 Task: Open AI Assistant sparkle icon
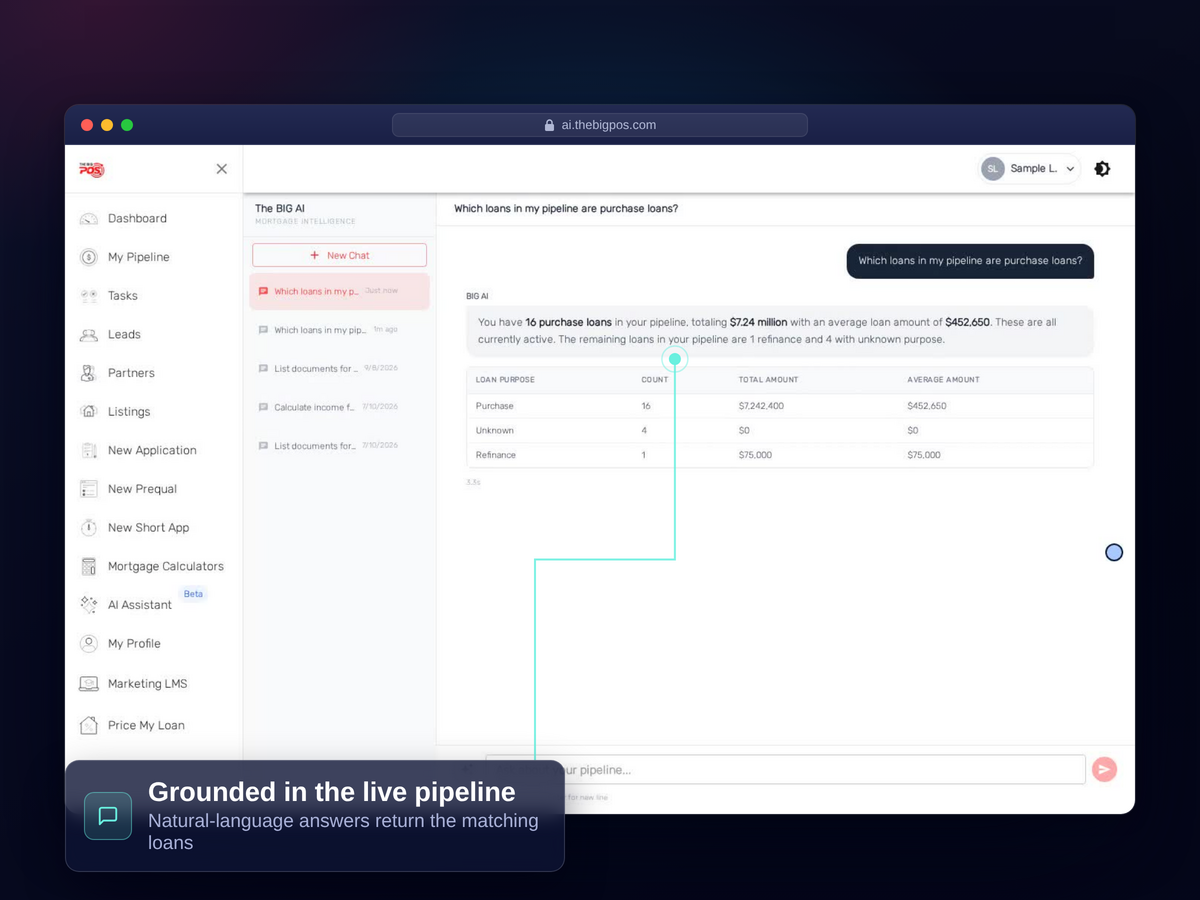coord(89,605)
